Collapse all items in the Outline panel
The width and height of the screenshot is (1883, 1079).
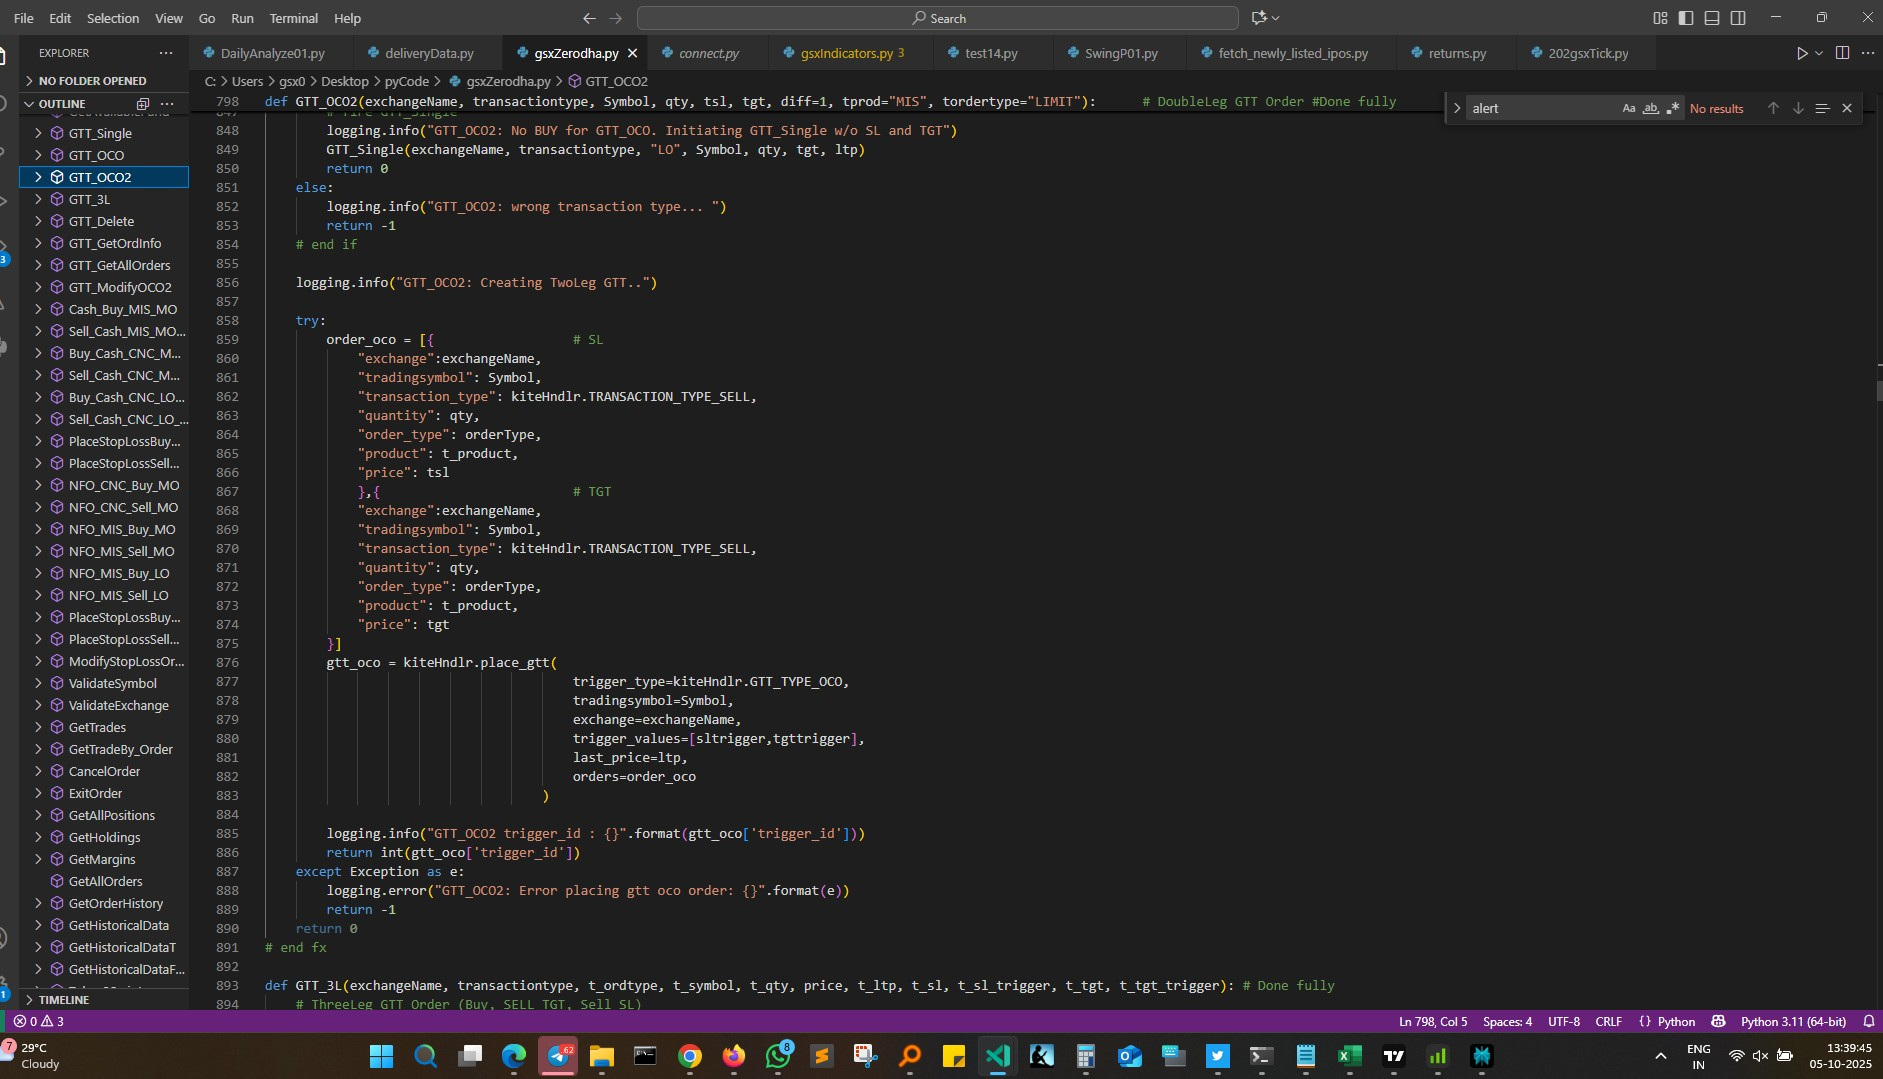[143, 104]
